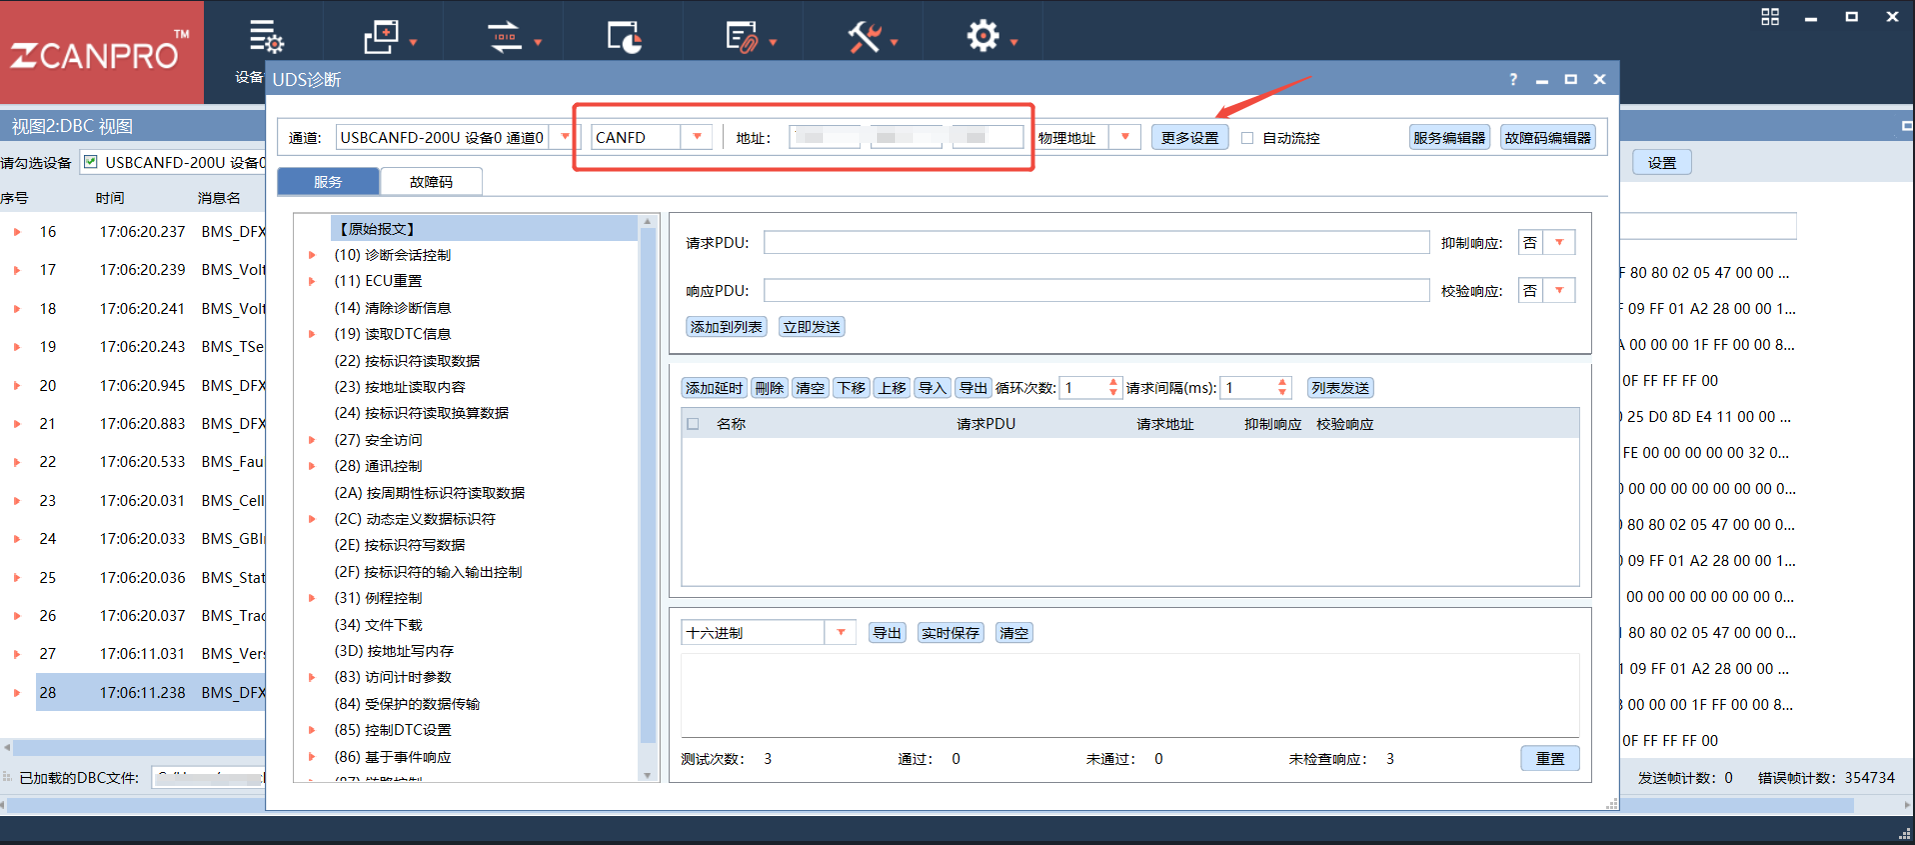The width and height of the screenshot is (1915, 845).
Task: Select (34) 文件下载 service
Action: click(x=378, y=625)
